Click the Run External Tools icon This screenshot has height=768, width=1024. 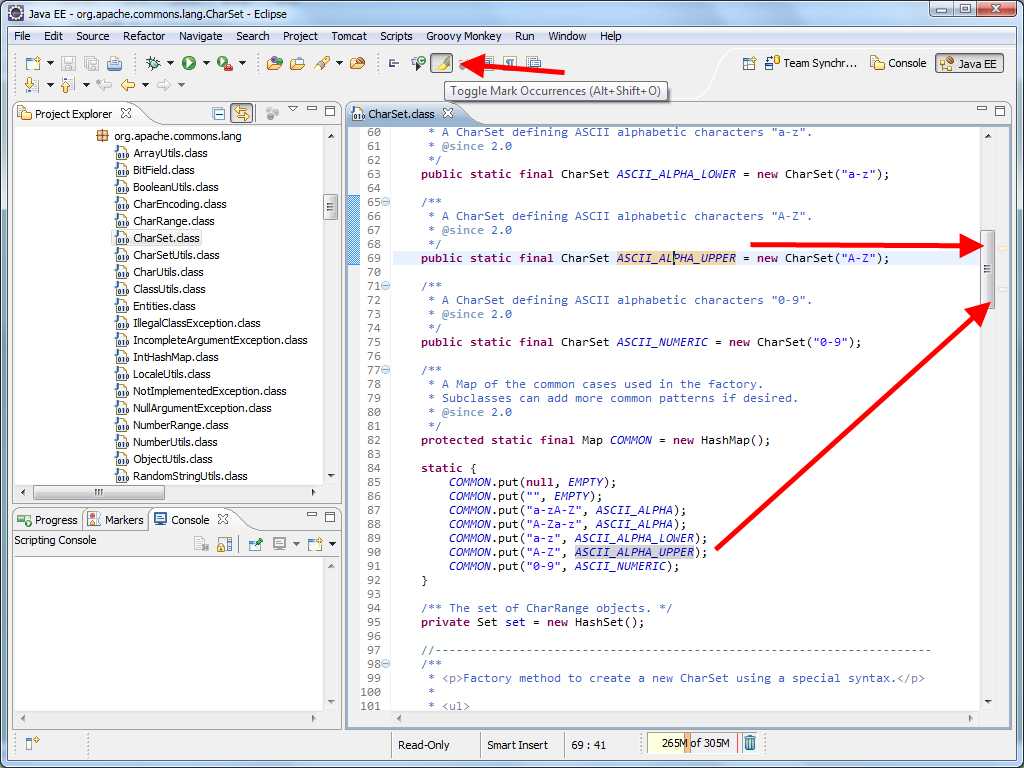(225, 63)
